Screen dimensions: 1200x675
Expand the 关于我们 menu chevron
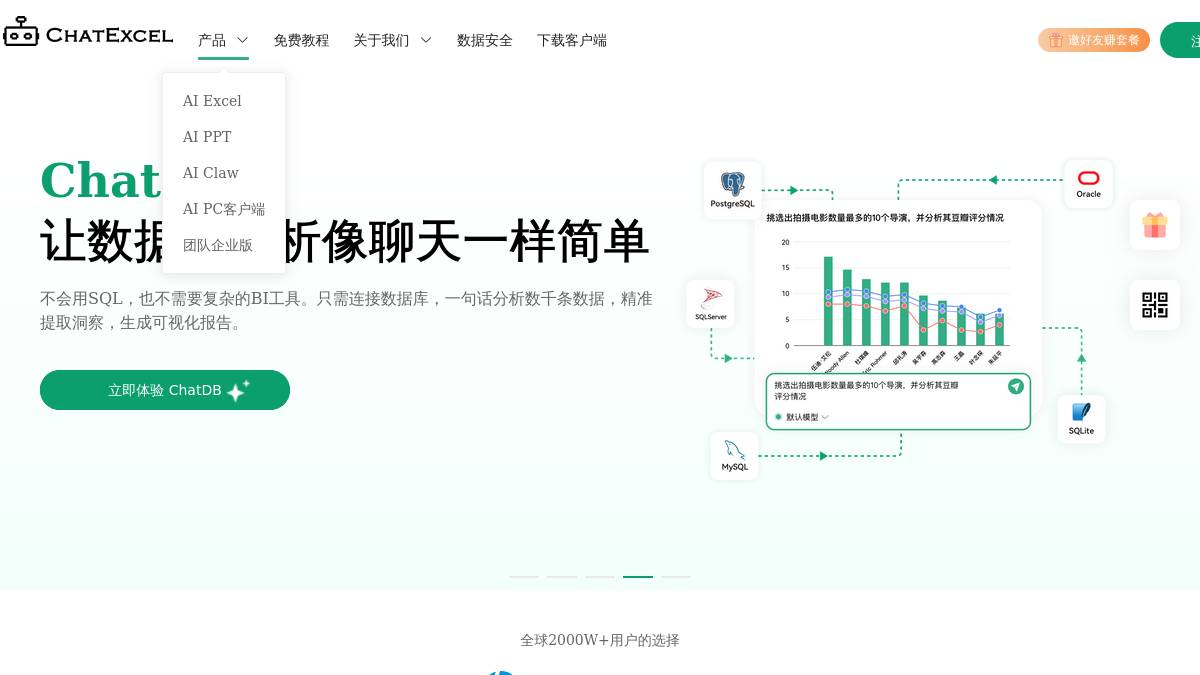pyautogui.click(x=425, y=40)
